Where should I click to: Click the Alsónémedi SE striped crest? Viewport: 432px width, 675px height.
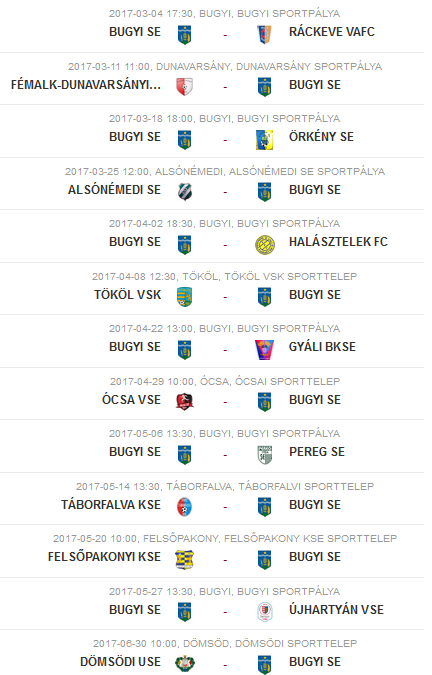(x=185, y=192)
